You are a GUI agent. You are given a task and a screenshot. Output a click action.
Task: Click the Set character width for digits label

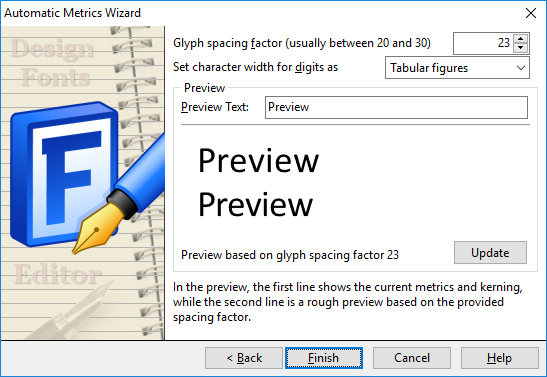(255, 67)
